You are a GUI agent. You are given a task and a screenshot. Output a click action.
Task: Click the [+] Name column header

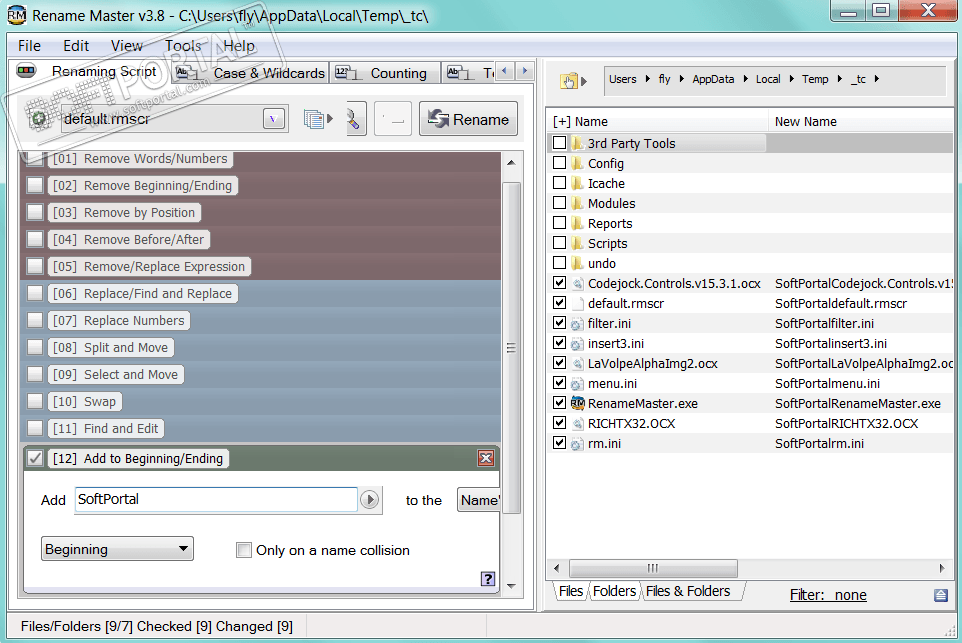click(656, 121)
